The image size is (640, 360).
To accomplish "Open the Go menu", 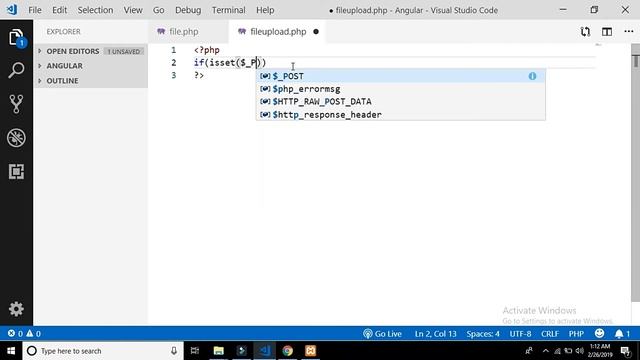I will [x=158, y=10].
